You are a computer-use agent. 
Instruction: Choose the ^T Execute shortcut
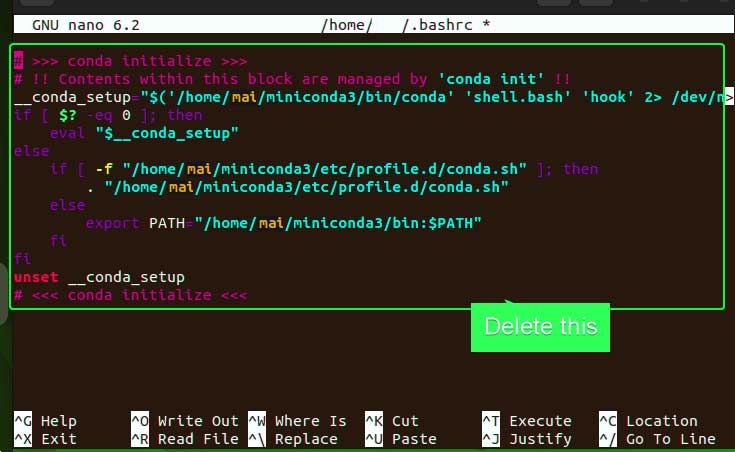(527, 421)
